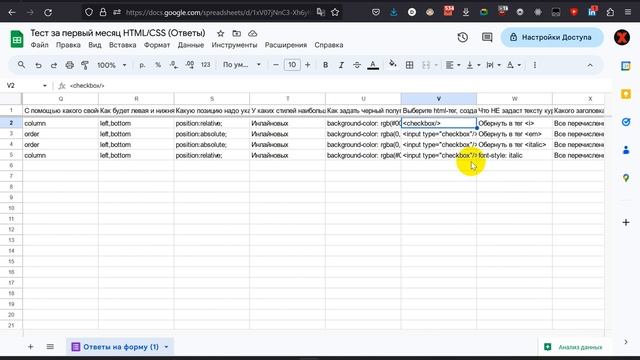Open fill color picker
640x360 pixels.
[x=393, y=64]
